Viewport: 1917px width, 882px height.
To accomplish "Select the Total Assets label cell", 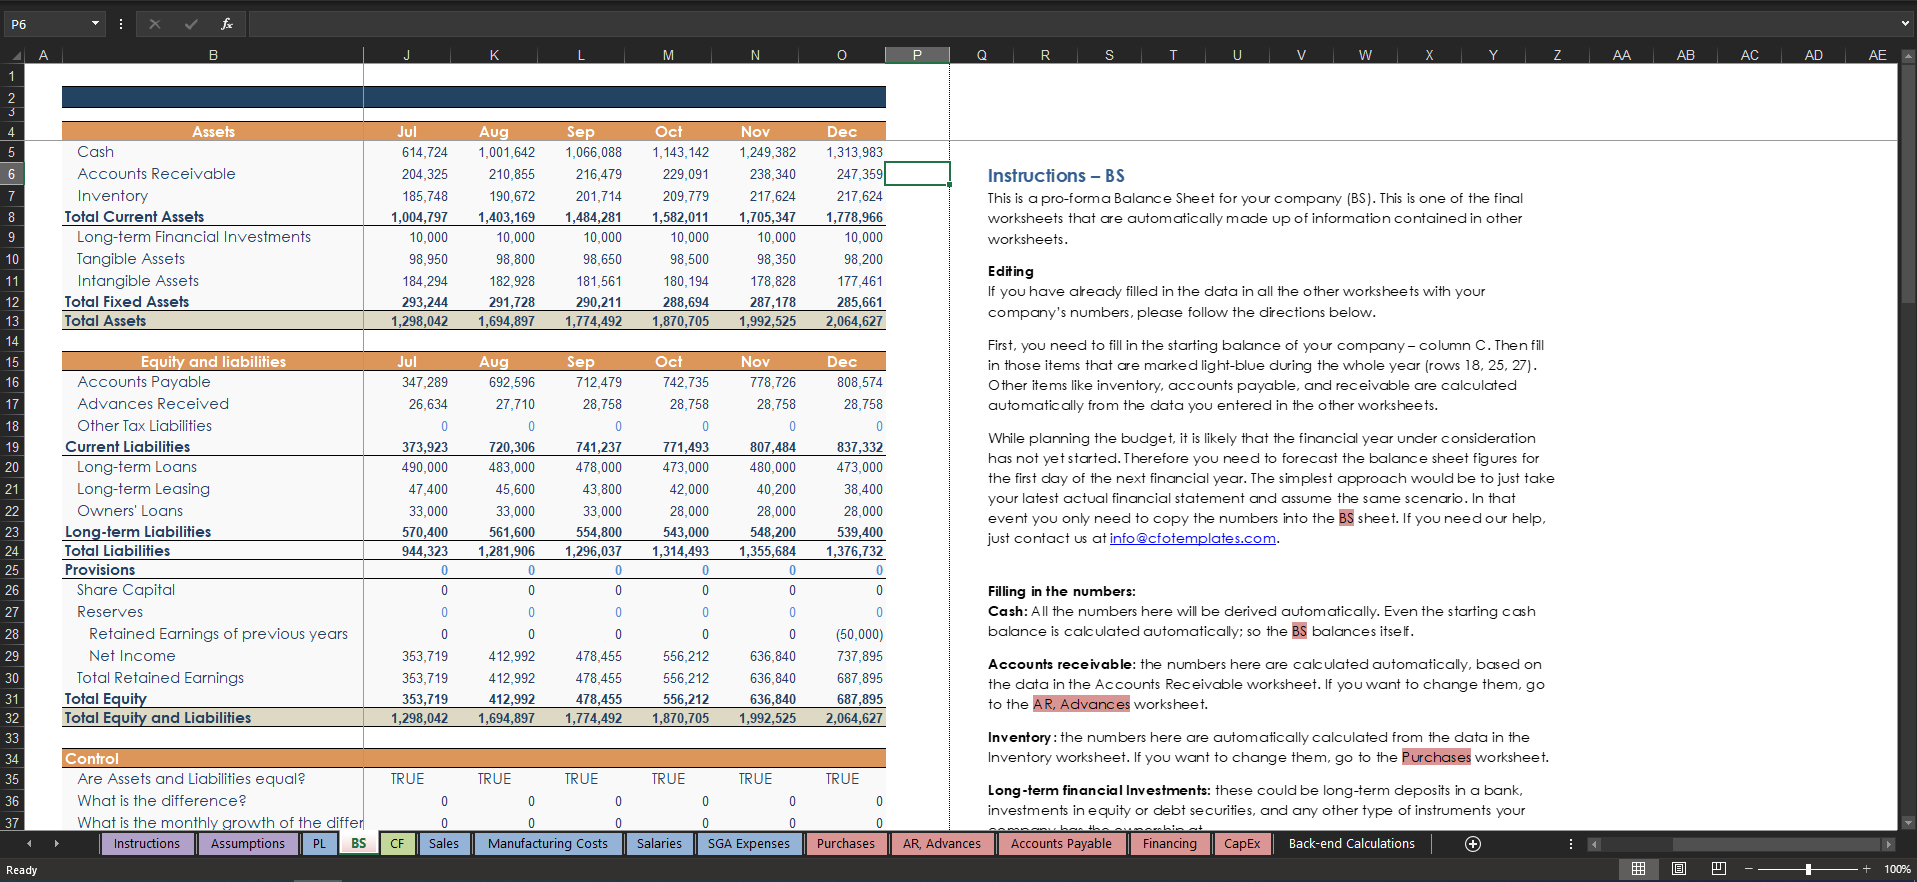I will click(x=213, y=321).
